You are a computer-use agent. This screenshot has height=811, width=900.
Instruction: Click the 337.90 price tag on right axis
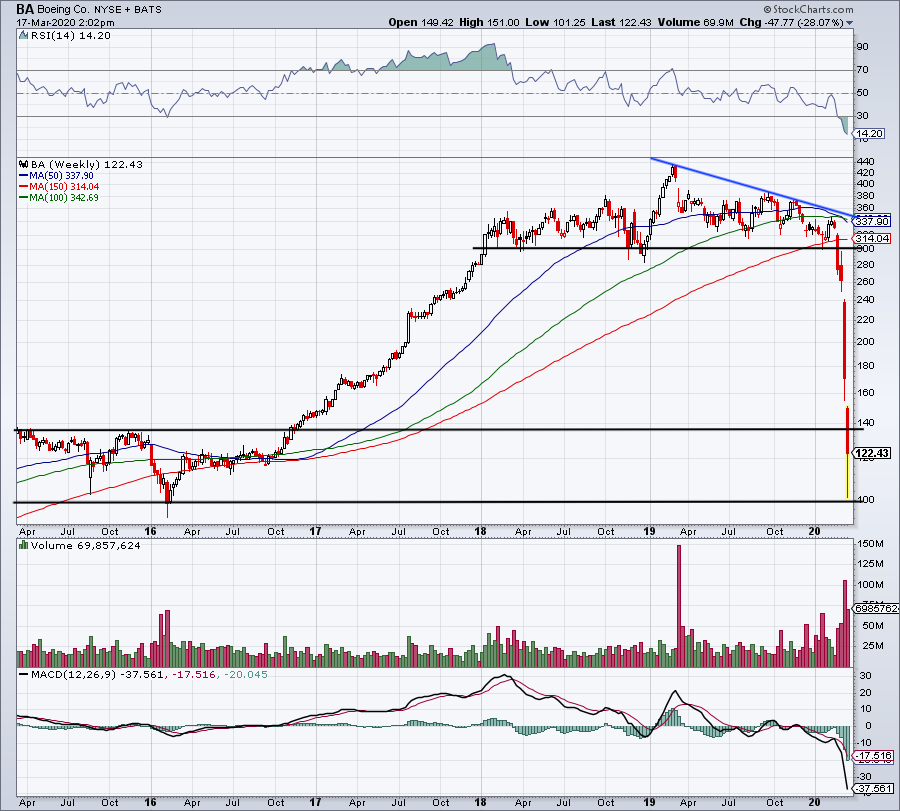pyautogui.click(x=872, y=221)
